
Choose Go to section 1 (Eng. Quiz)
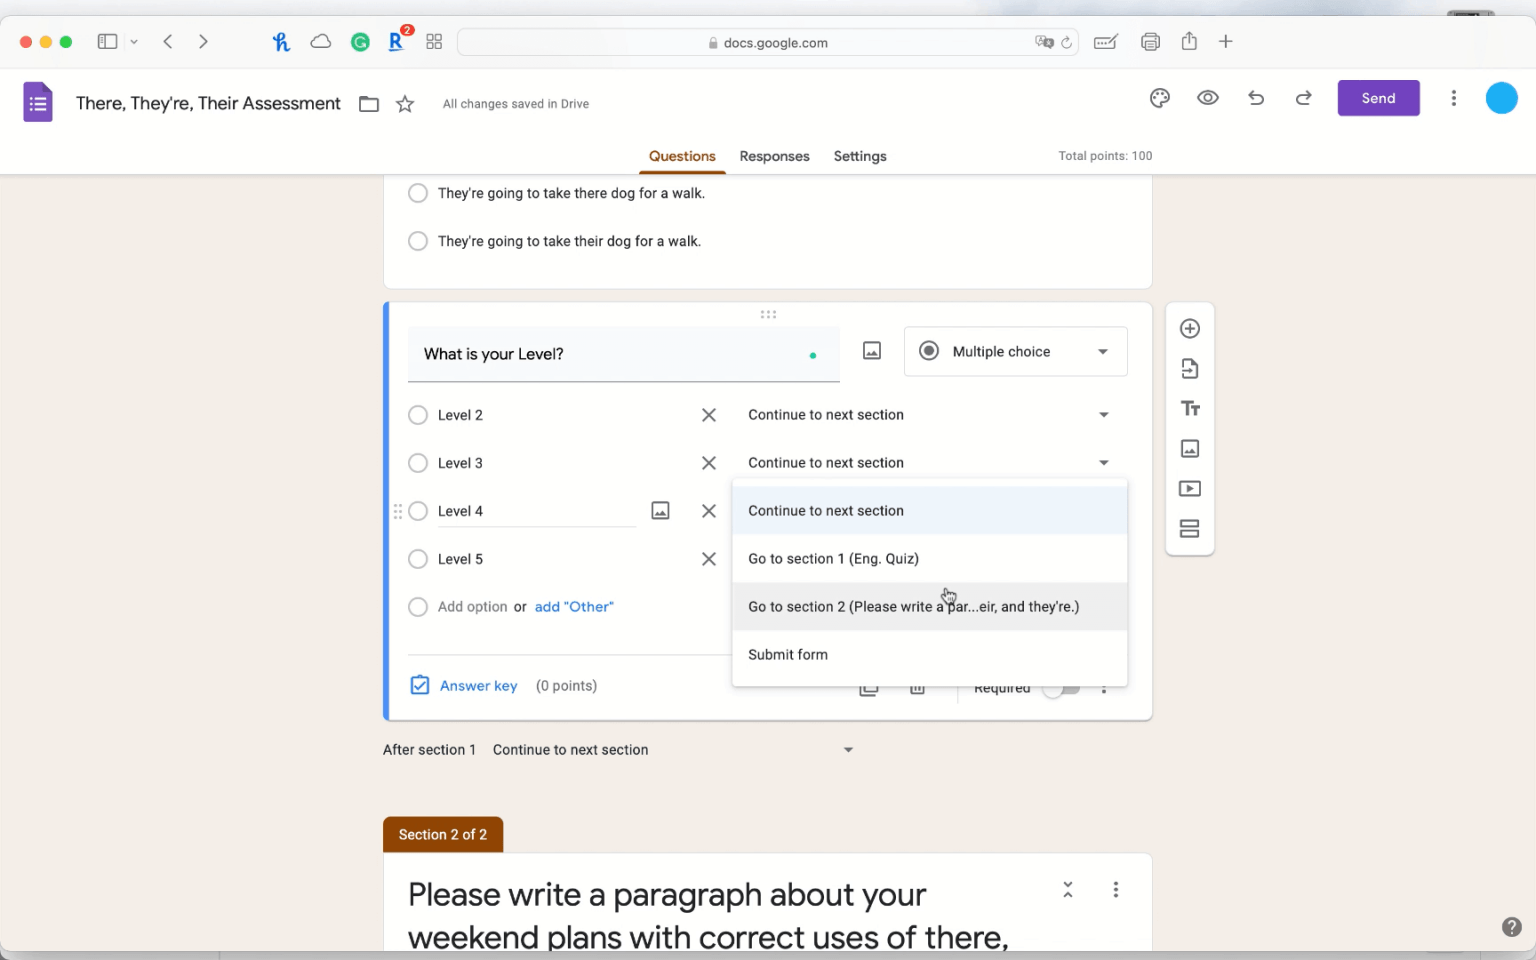(833, 559)
